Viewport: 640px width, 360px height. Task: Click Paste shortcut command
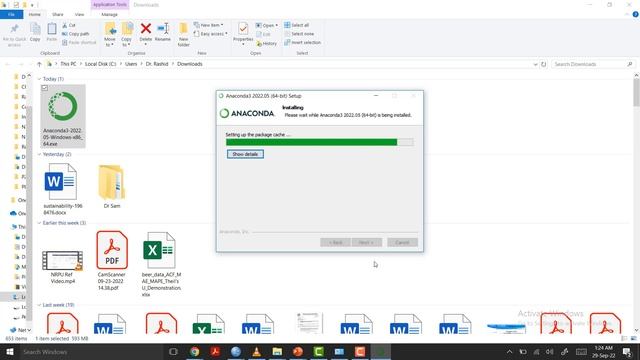coord(79,42)
